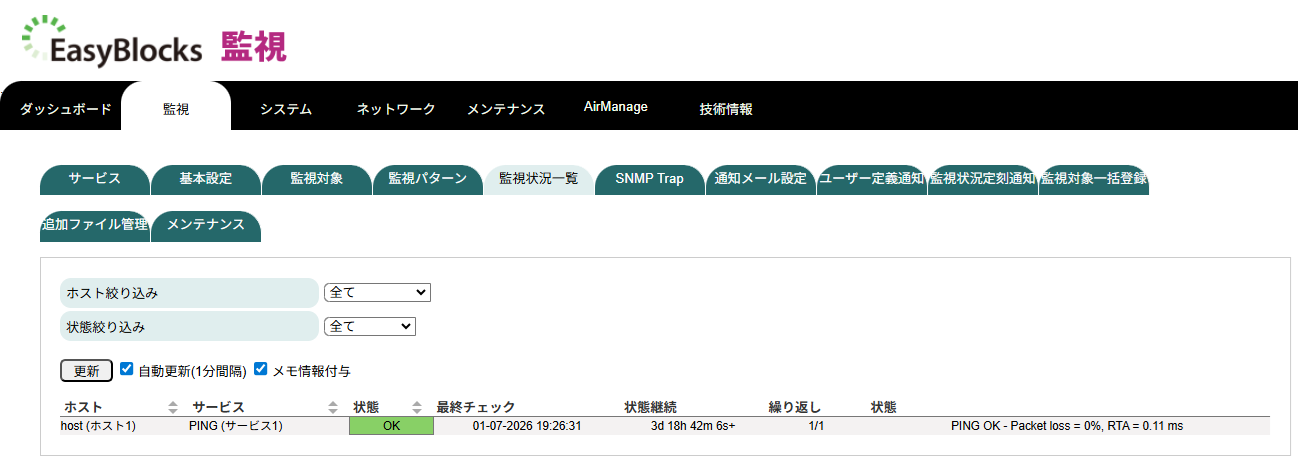Switch to the 監視対象 tab
Screen dimensions: 1298x465
(x=317, y=179)
